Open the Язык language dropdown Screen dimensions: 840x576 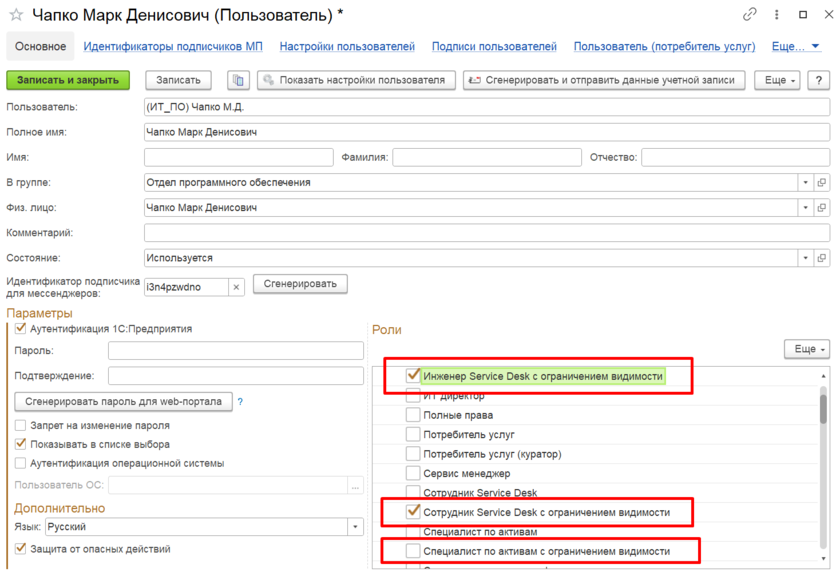(356, 527)
